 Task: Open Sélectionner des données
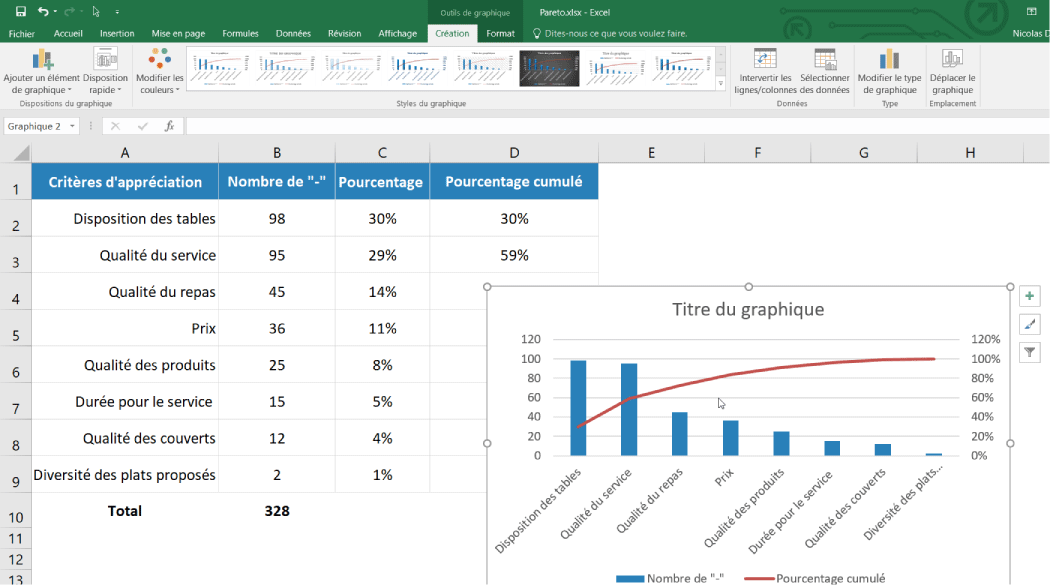click(826, 70)
